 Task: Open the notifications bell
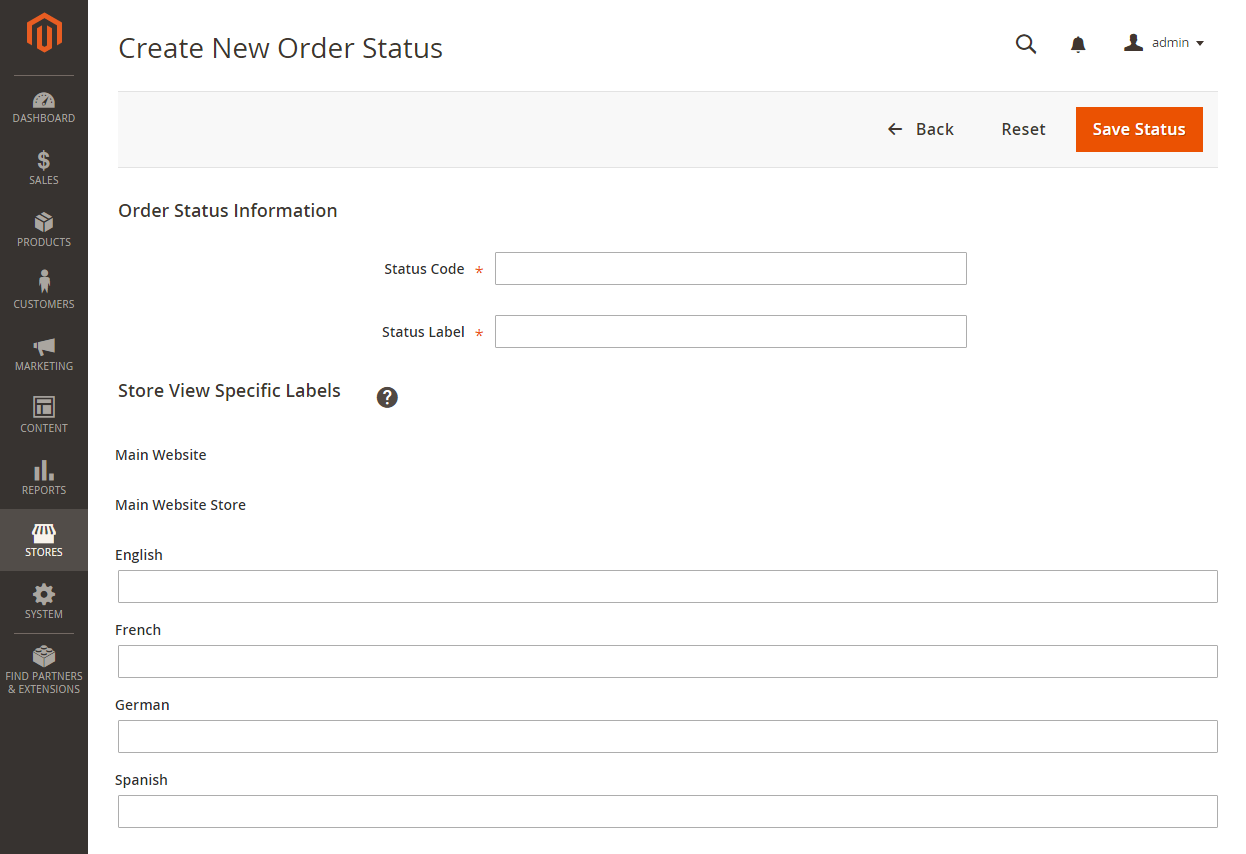pos(1078,44)
